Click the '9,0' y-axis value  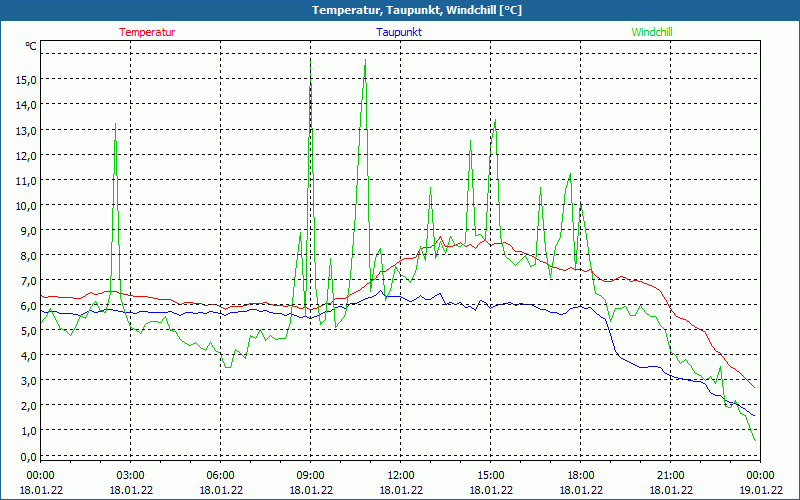click(x=29, y=231)
